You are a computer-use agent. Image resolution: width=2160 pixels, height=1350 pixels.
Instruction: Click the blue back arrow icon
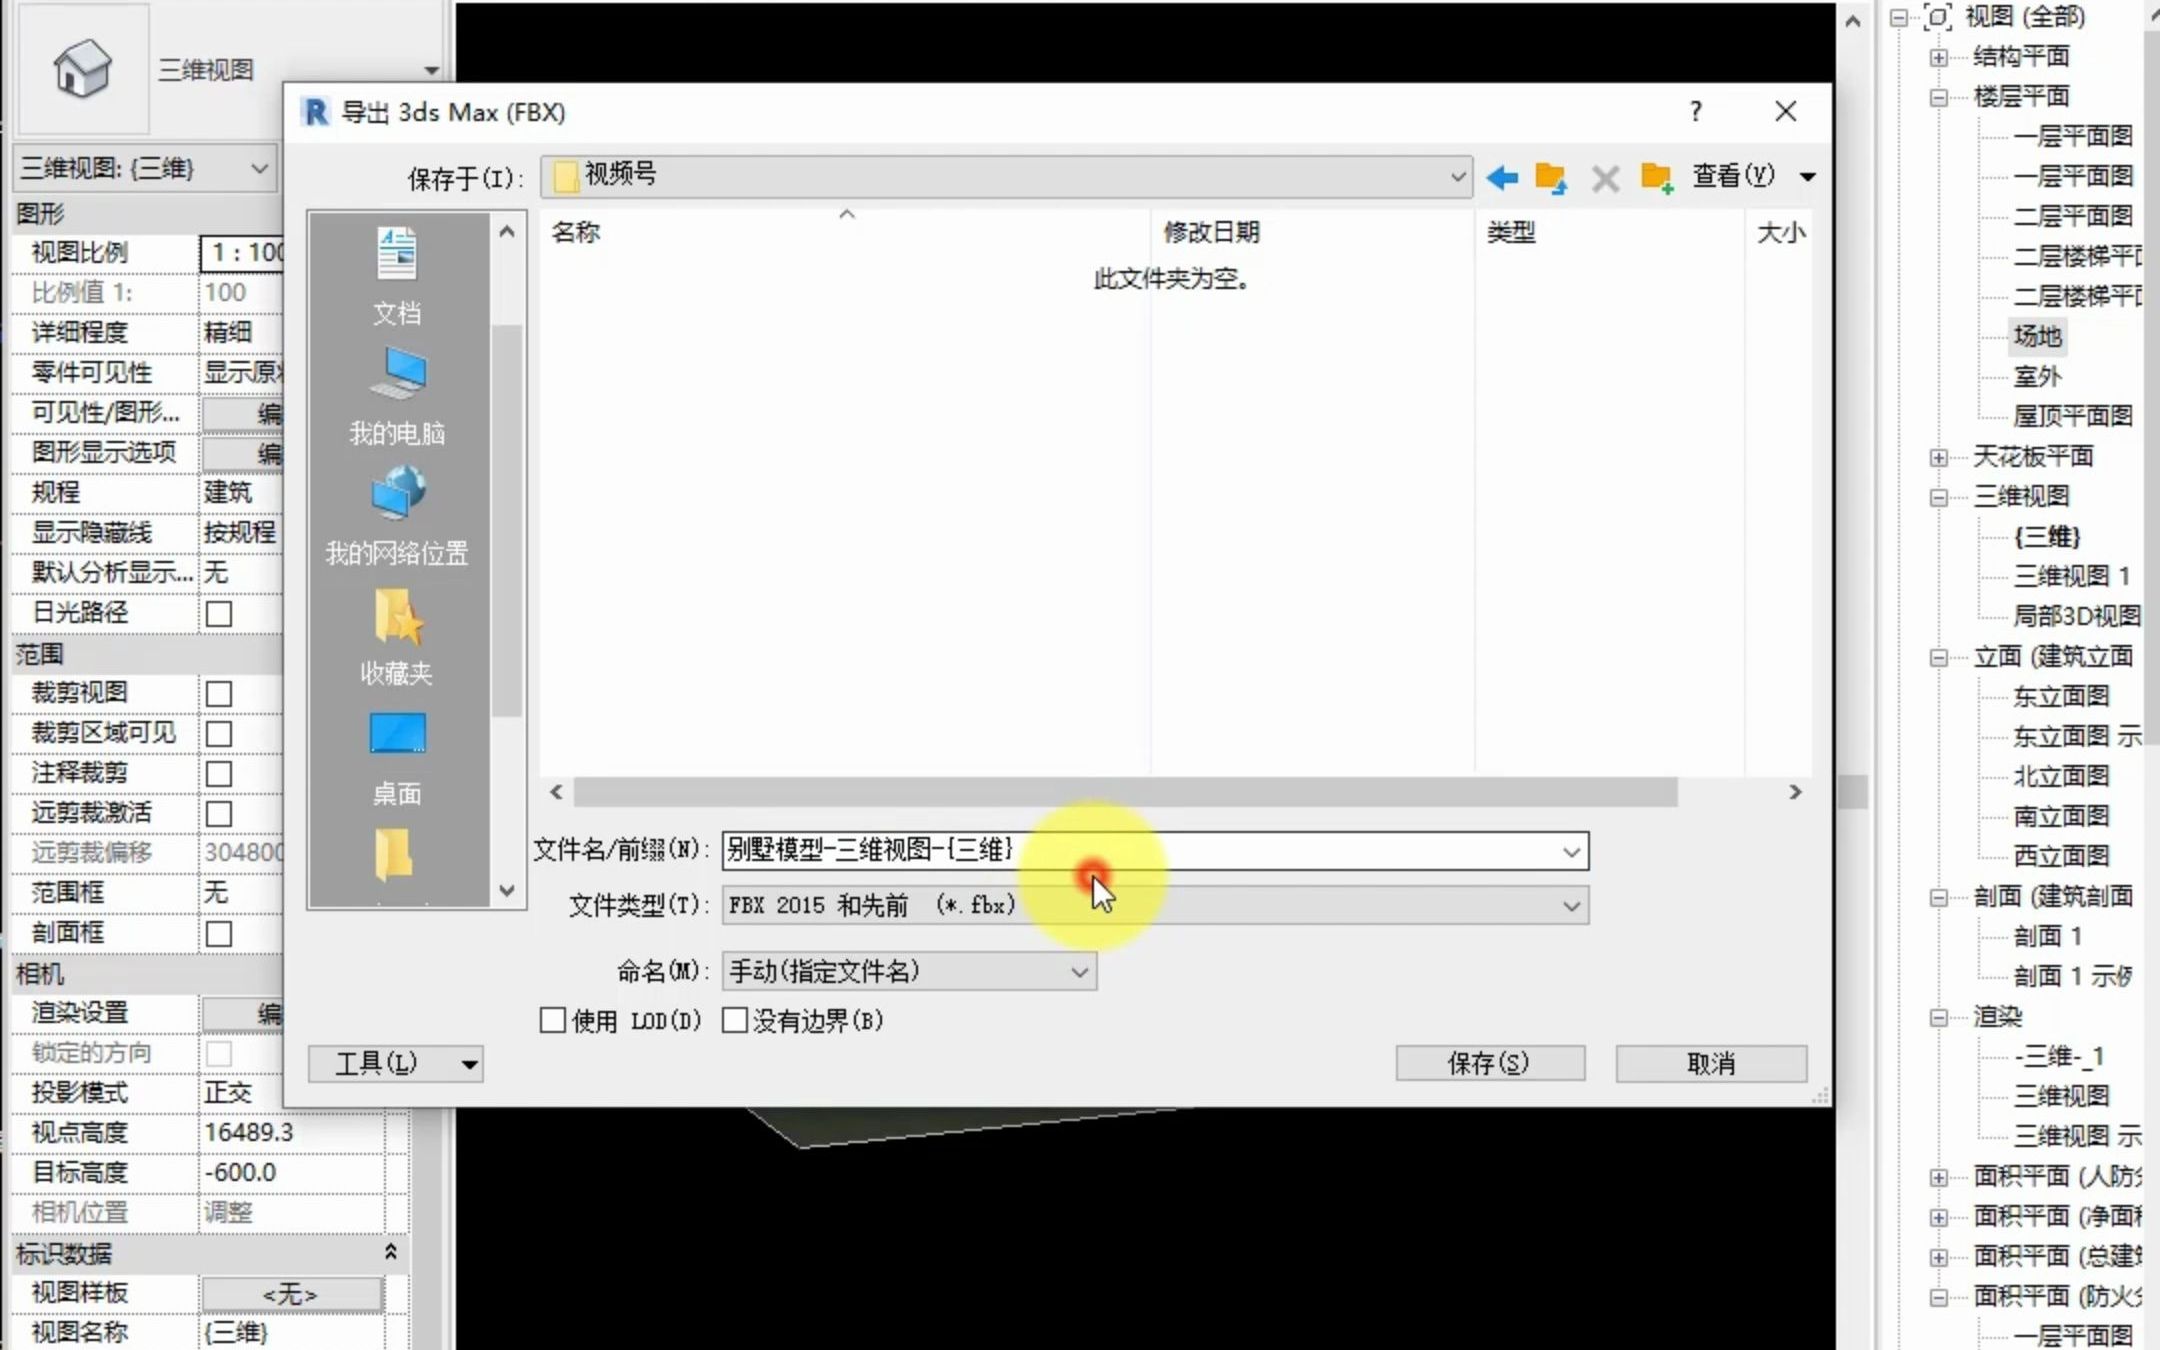(1502, 178)
